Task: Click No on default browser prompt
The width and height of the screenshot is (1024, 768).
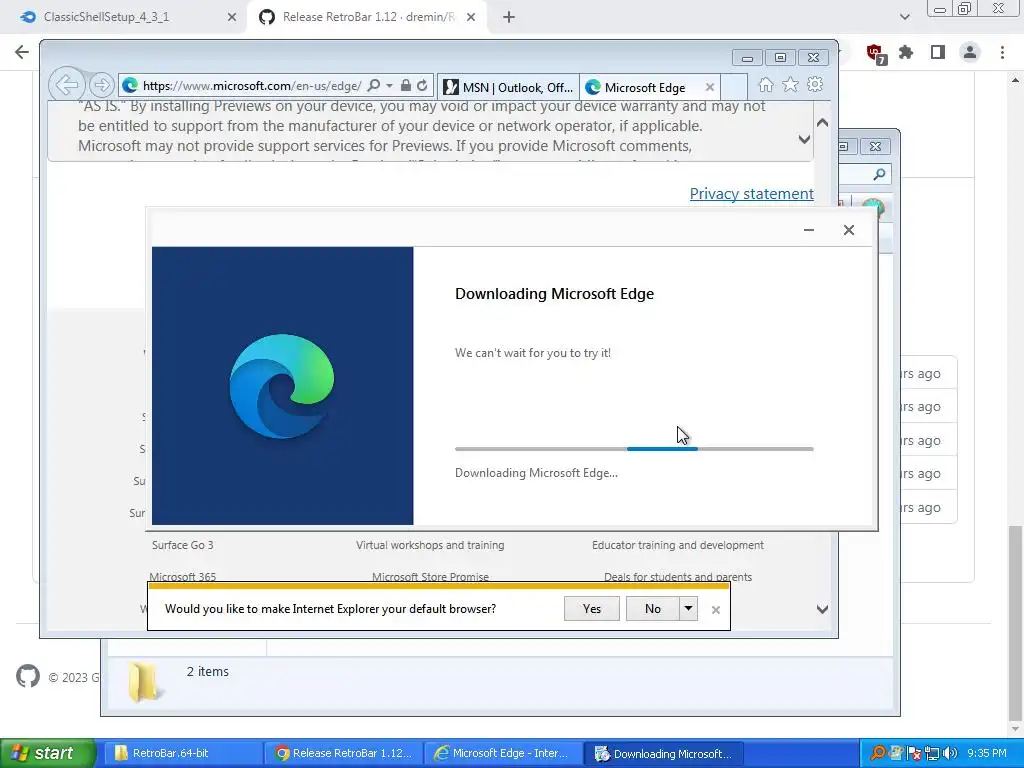Action: click(x=652, y=609)
